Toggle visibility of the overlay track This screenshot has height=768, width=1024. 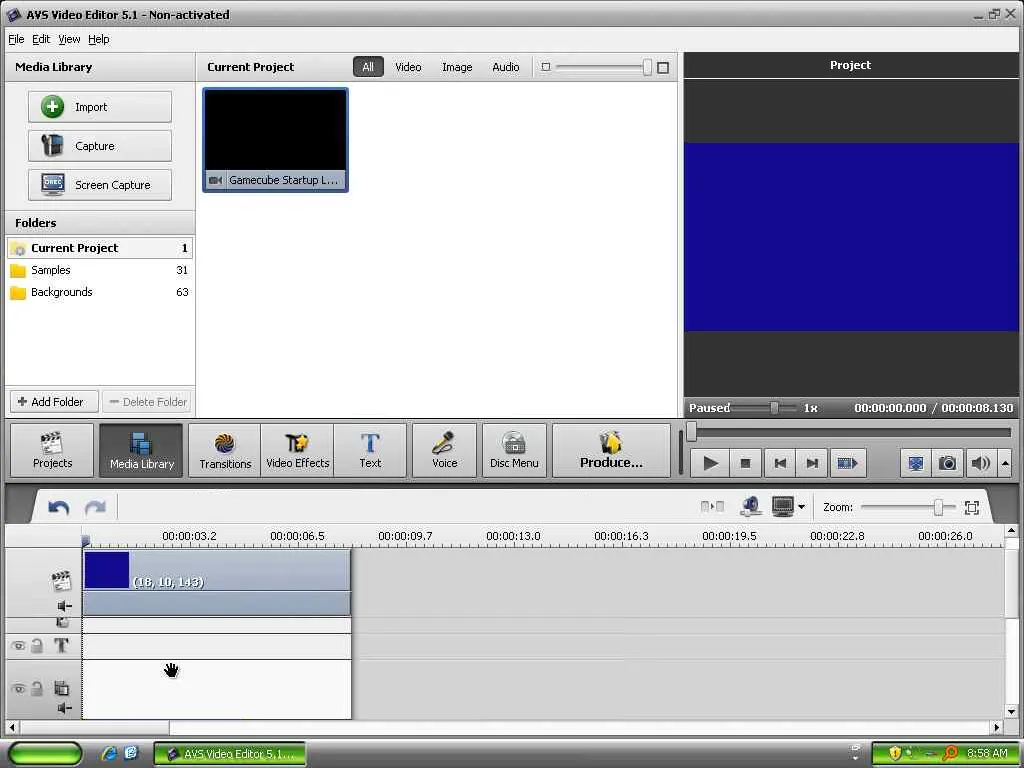point(18,688)
